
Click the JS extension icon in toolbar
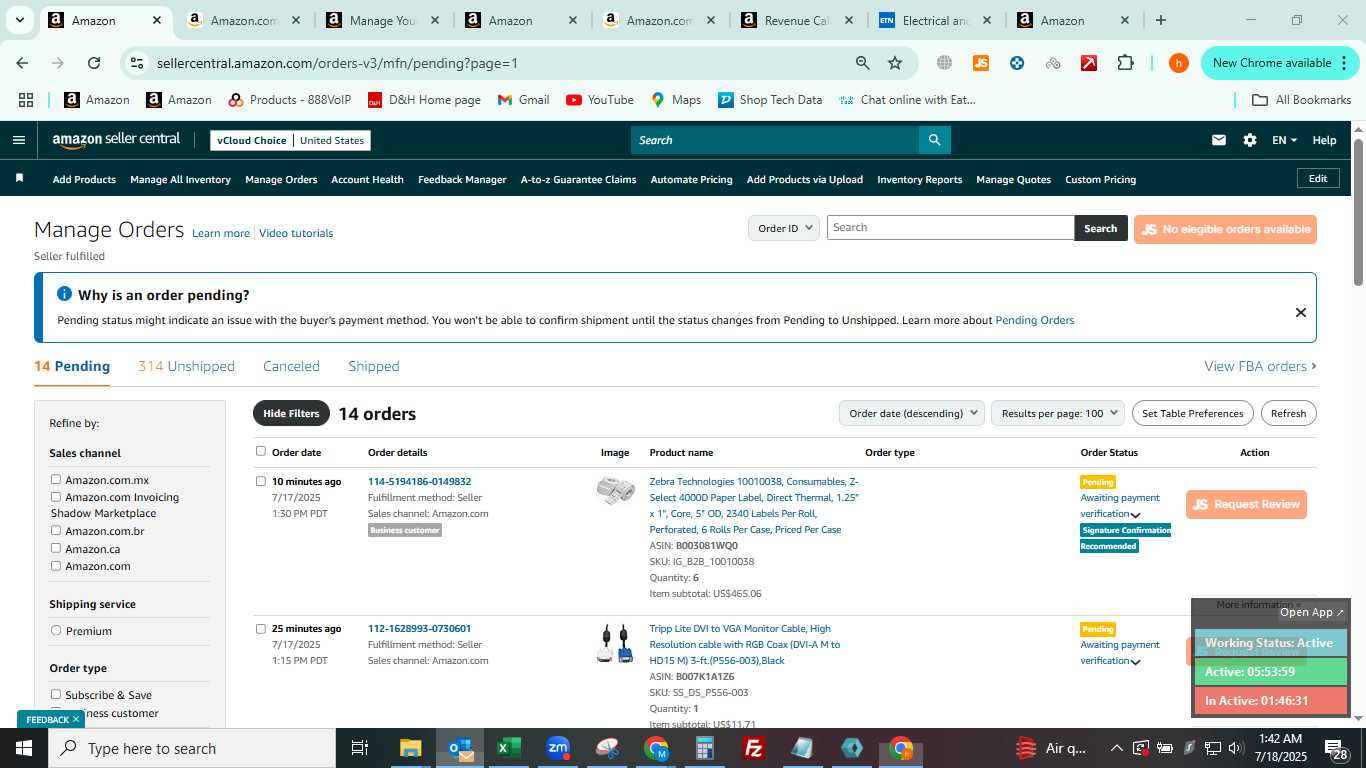point(980,63)
